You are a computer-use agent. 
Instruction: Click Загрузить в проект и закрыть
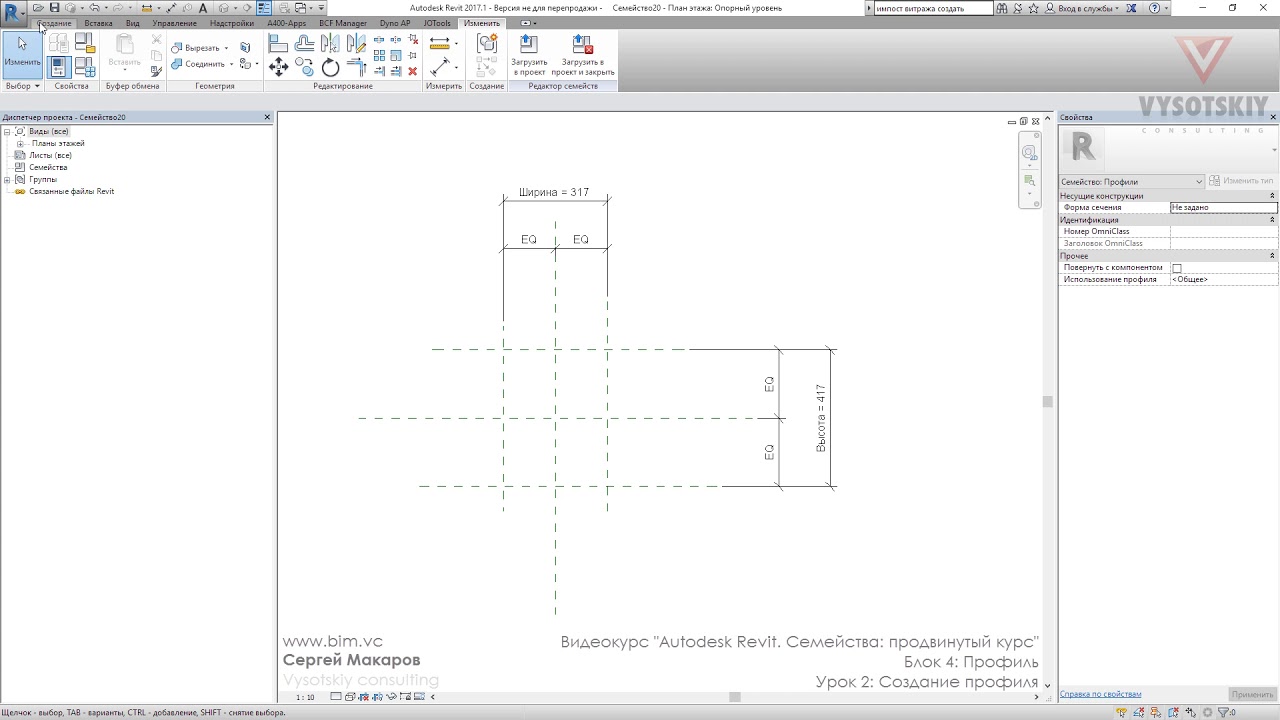[583, 55]
